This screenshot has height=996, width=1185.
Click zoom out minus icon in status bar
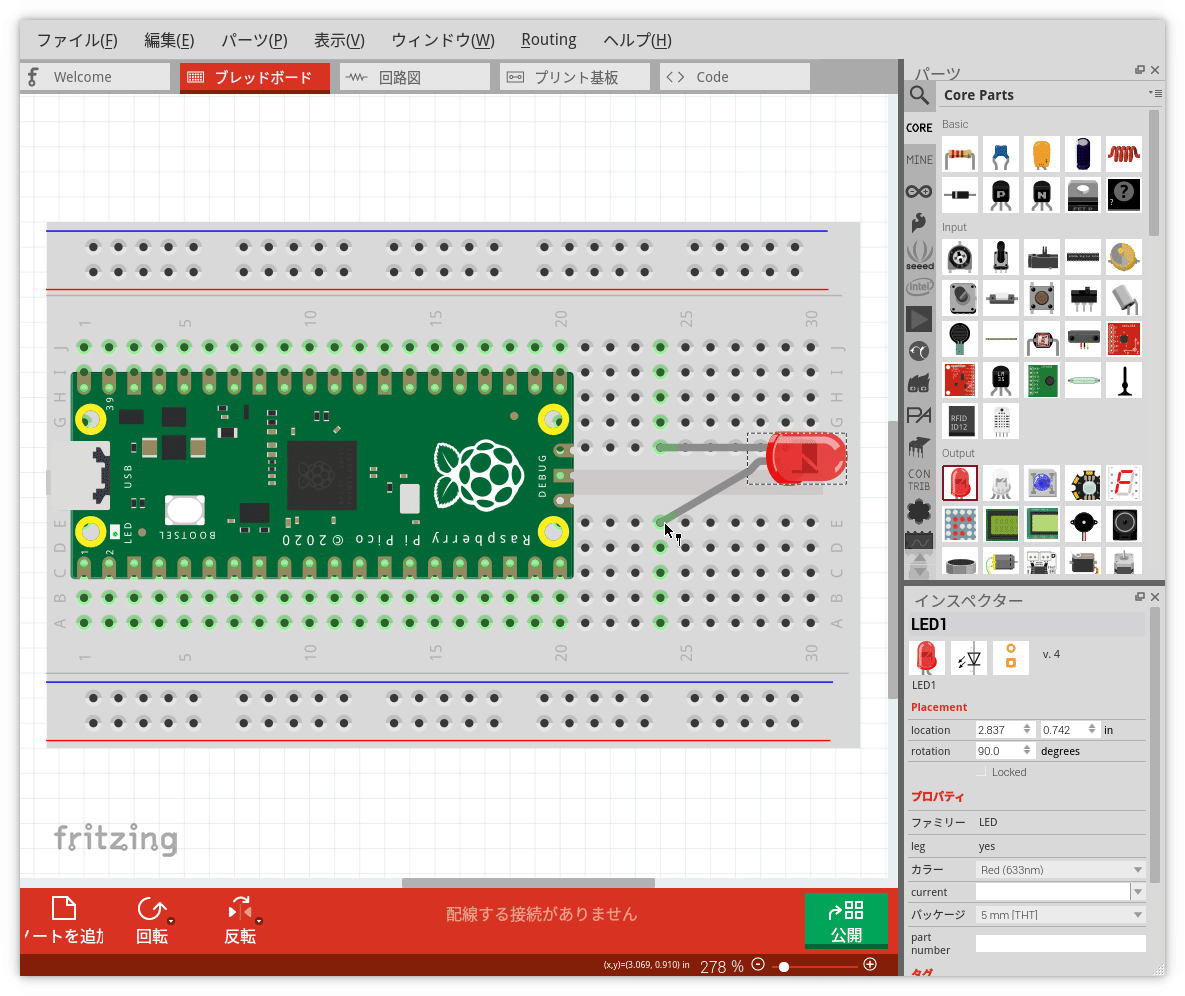(x=759, y=965)
